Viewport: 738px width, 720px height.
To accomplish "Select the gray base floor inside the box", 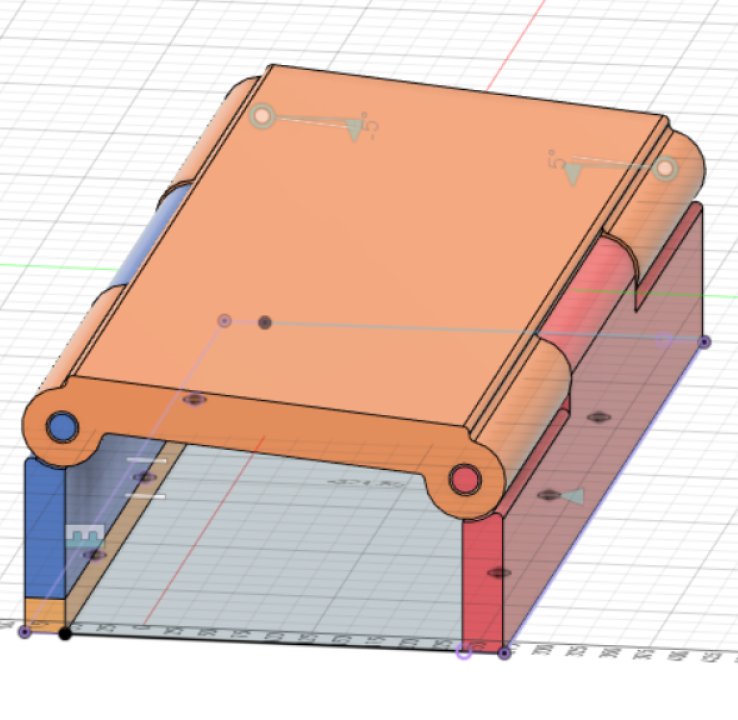I will 280,560.
